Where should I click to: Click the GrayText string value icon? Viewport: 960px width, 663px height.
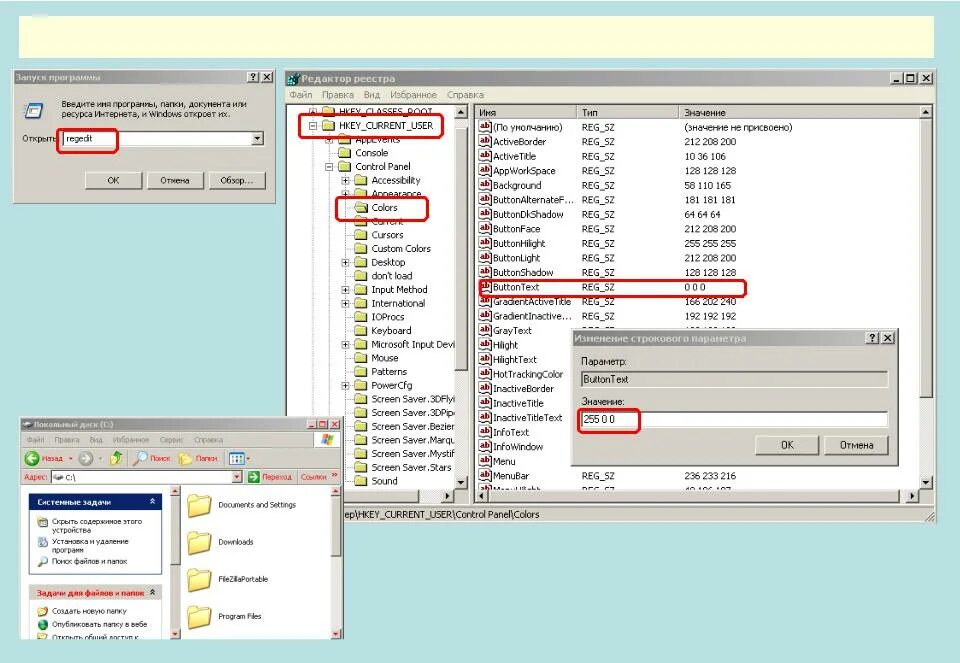coord(485,331)
